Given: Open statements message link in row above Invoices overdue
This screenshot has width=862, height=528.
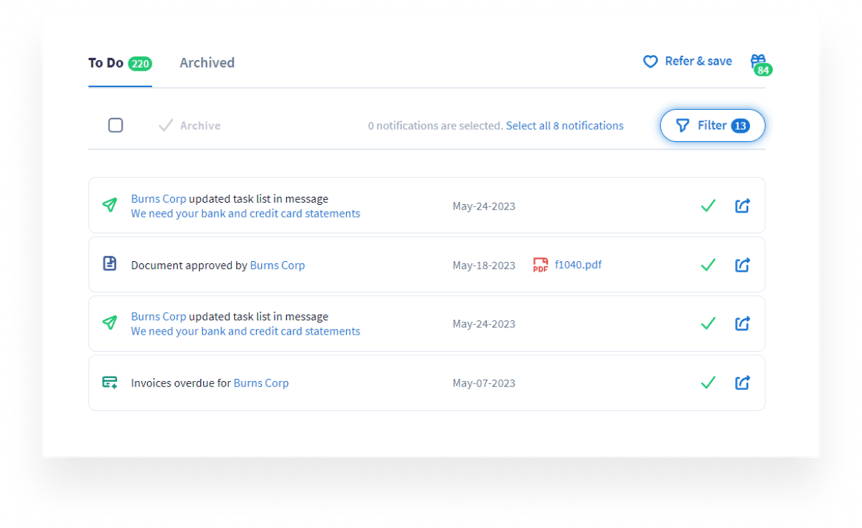Looking at the screenshot, I should click(x=245, y=331).
